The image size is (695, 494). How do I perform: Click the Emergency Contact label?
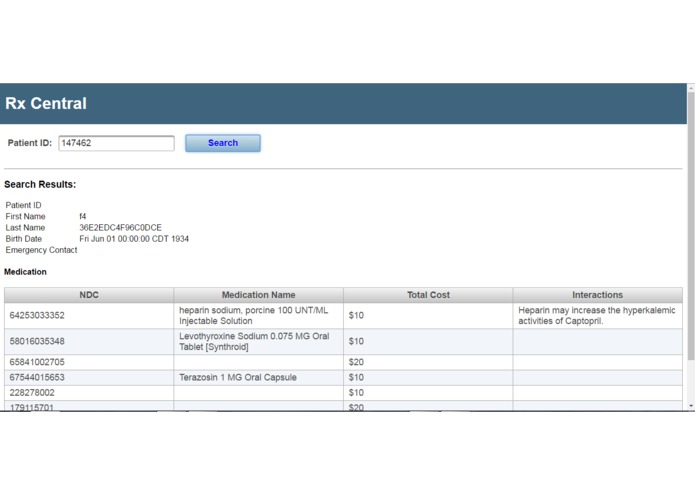click(x=41, y=250)
